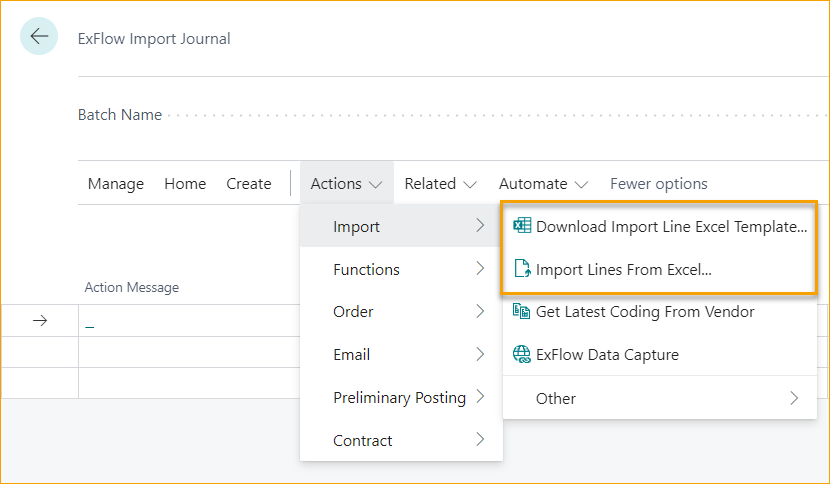Click Fewer options link
The width and height of the screenshot is (830, 484).
pyautogui.click(x=658, y=184)
